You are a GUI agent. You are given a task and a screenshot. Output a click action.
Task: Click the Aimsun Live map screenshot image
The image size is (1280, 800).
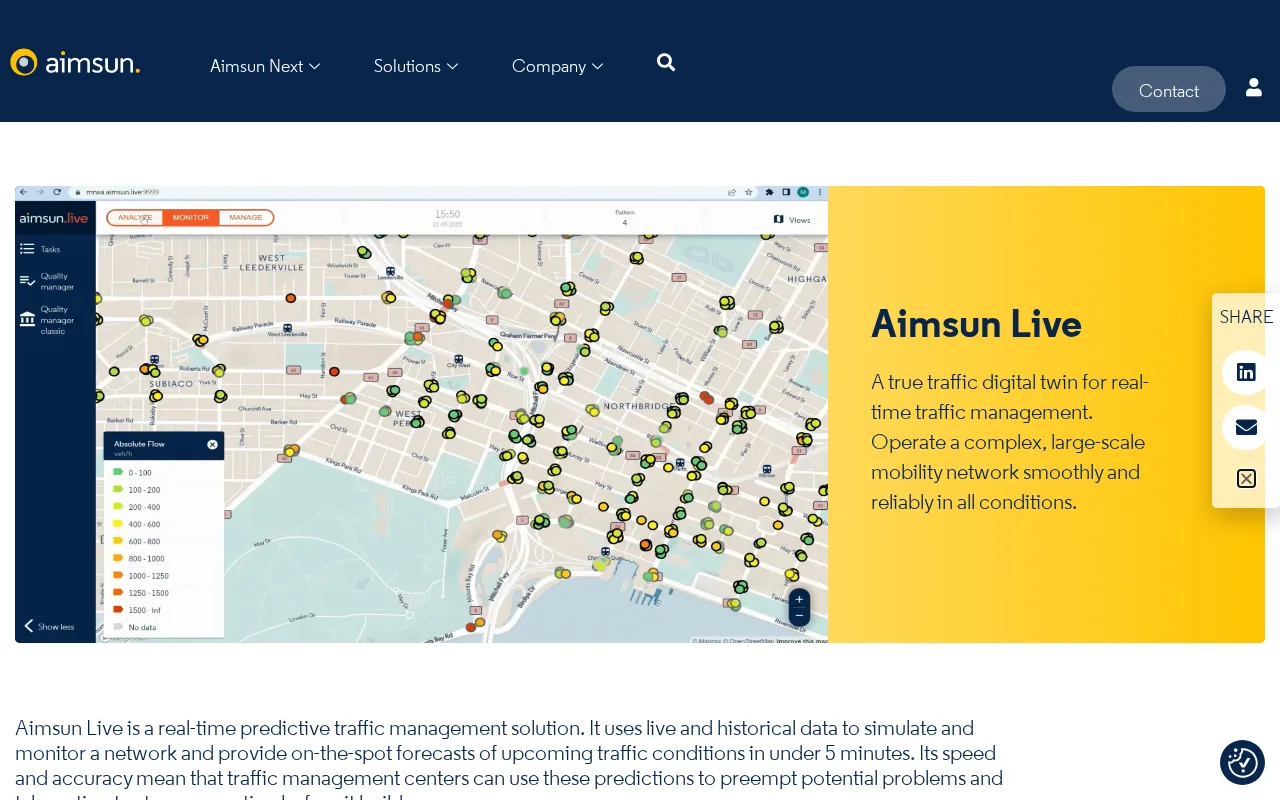(x=422, y=414)
